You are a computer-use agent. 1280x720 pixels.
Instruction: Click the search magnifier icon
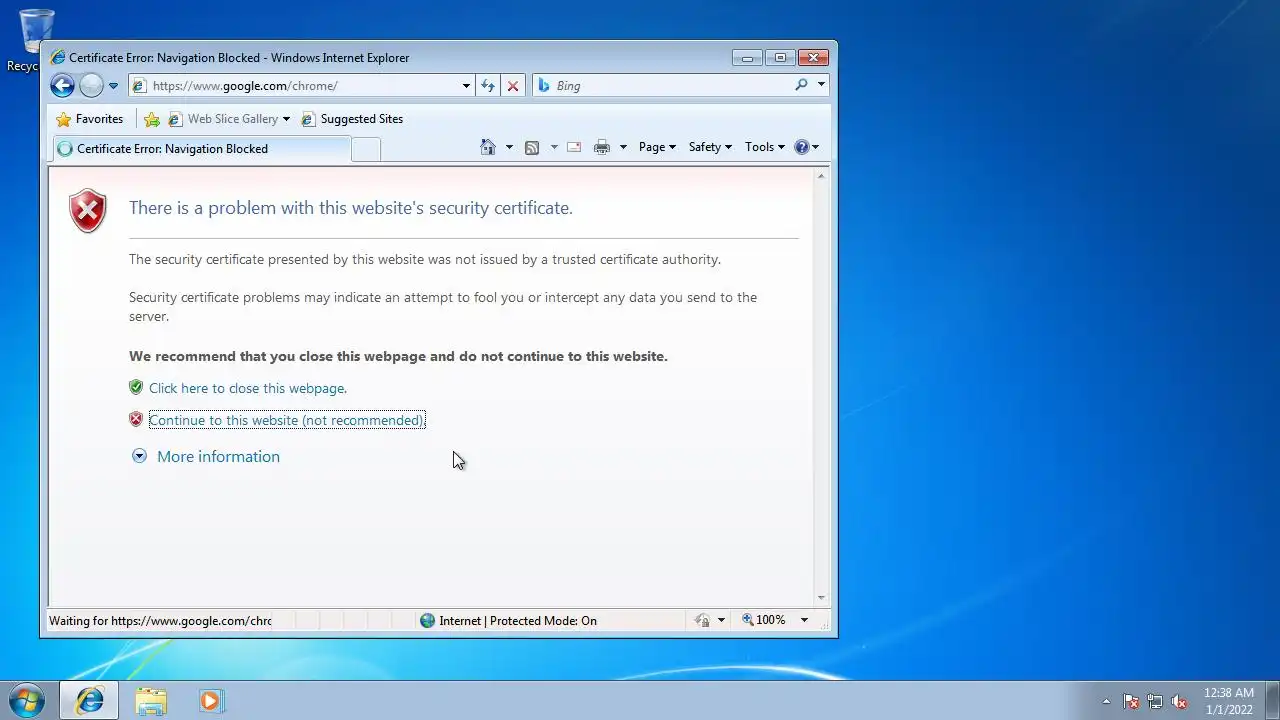tap(801, 85)
